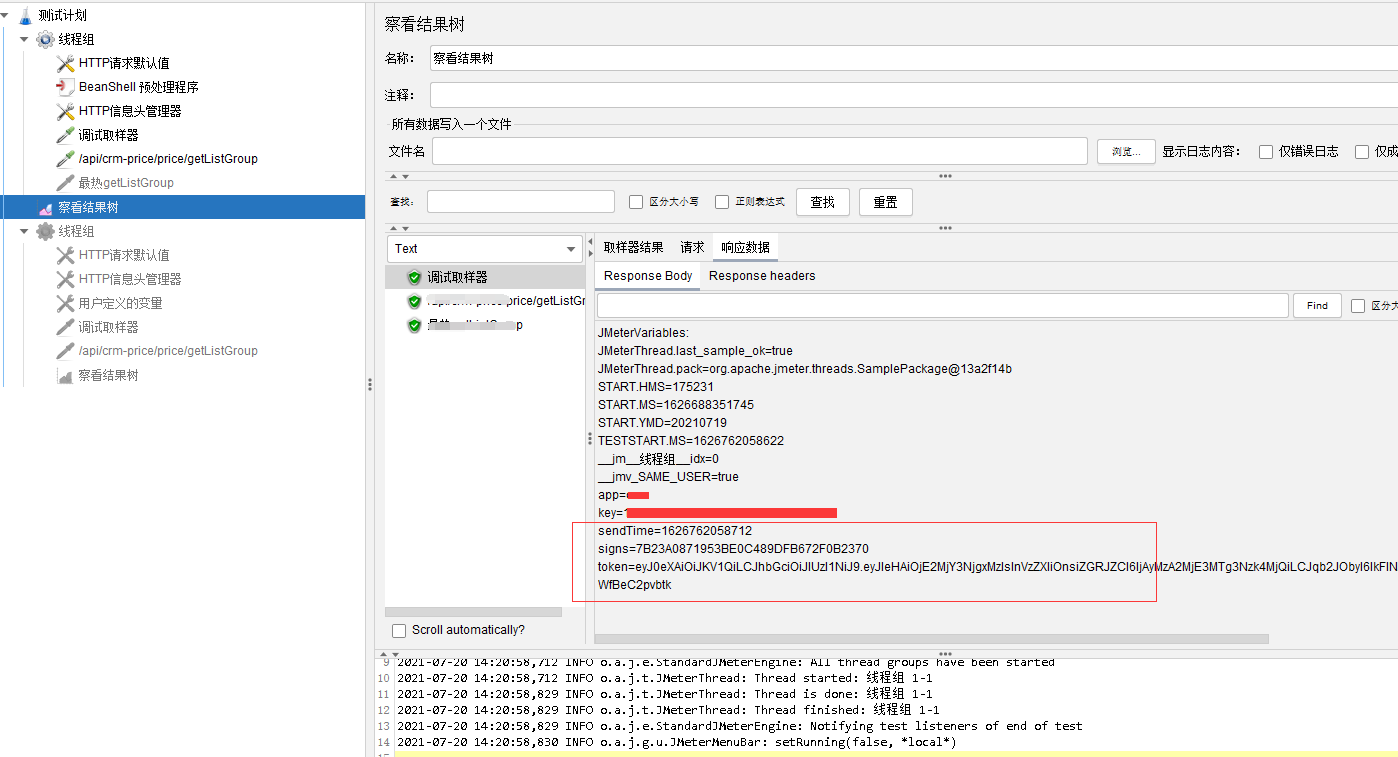1398x757 pixels.
Task: Select the 用户定义的变量 icon
Action: click(66, 303)
